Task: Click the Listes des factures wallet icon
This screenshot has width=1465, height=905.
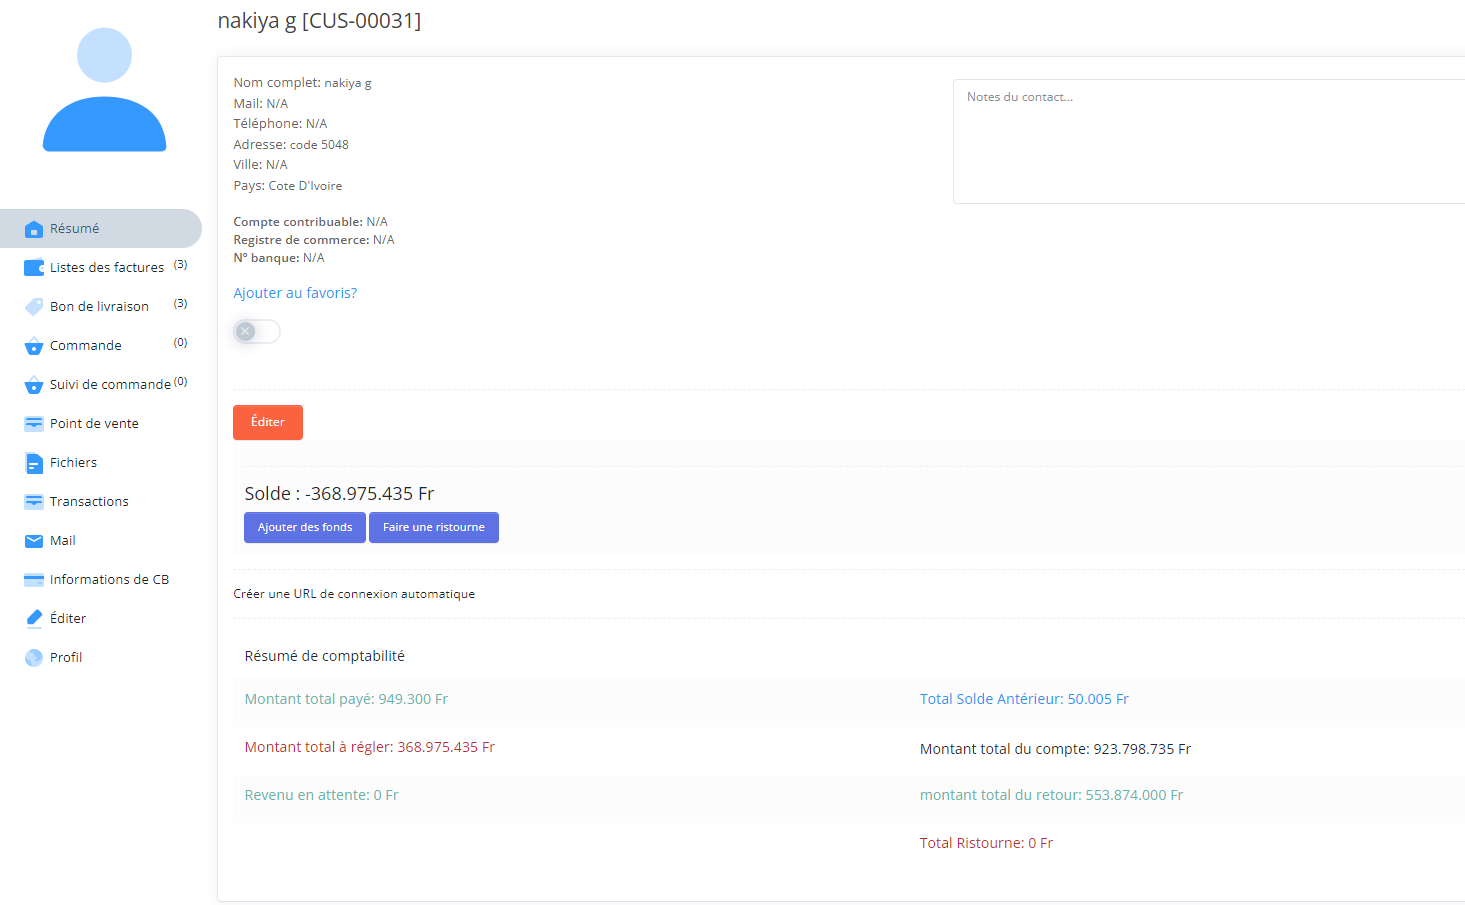Action: pyautogui.click(x=33, y=268)
